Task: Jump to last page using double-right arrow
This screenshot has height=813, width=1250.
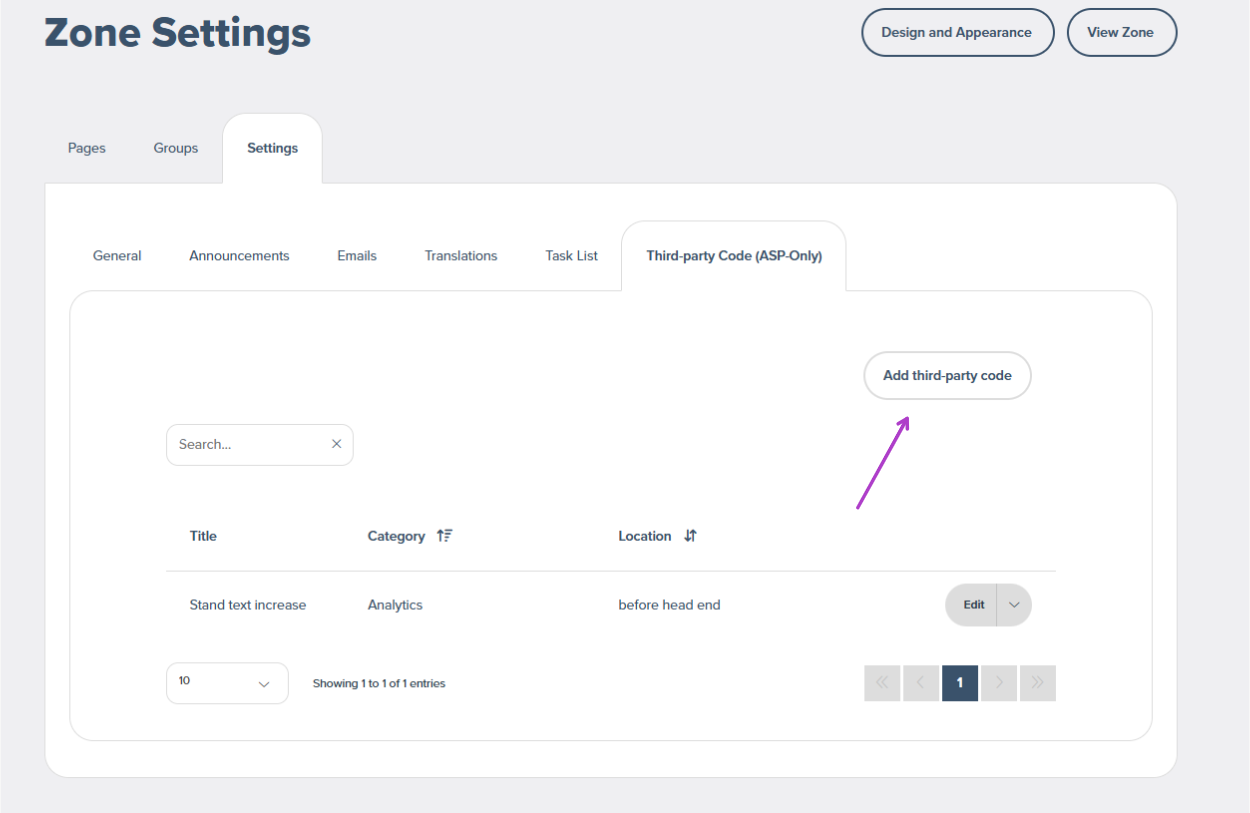Action: coord(1037,683)
